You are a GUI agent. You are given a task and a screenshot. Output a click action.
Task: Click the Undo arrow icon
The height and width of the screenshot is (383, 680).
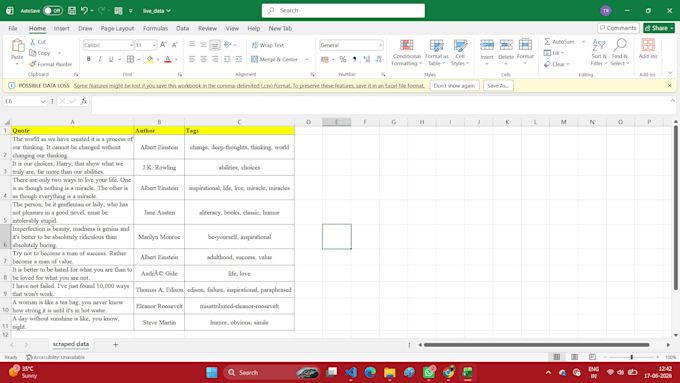coord(84,10)
